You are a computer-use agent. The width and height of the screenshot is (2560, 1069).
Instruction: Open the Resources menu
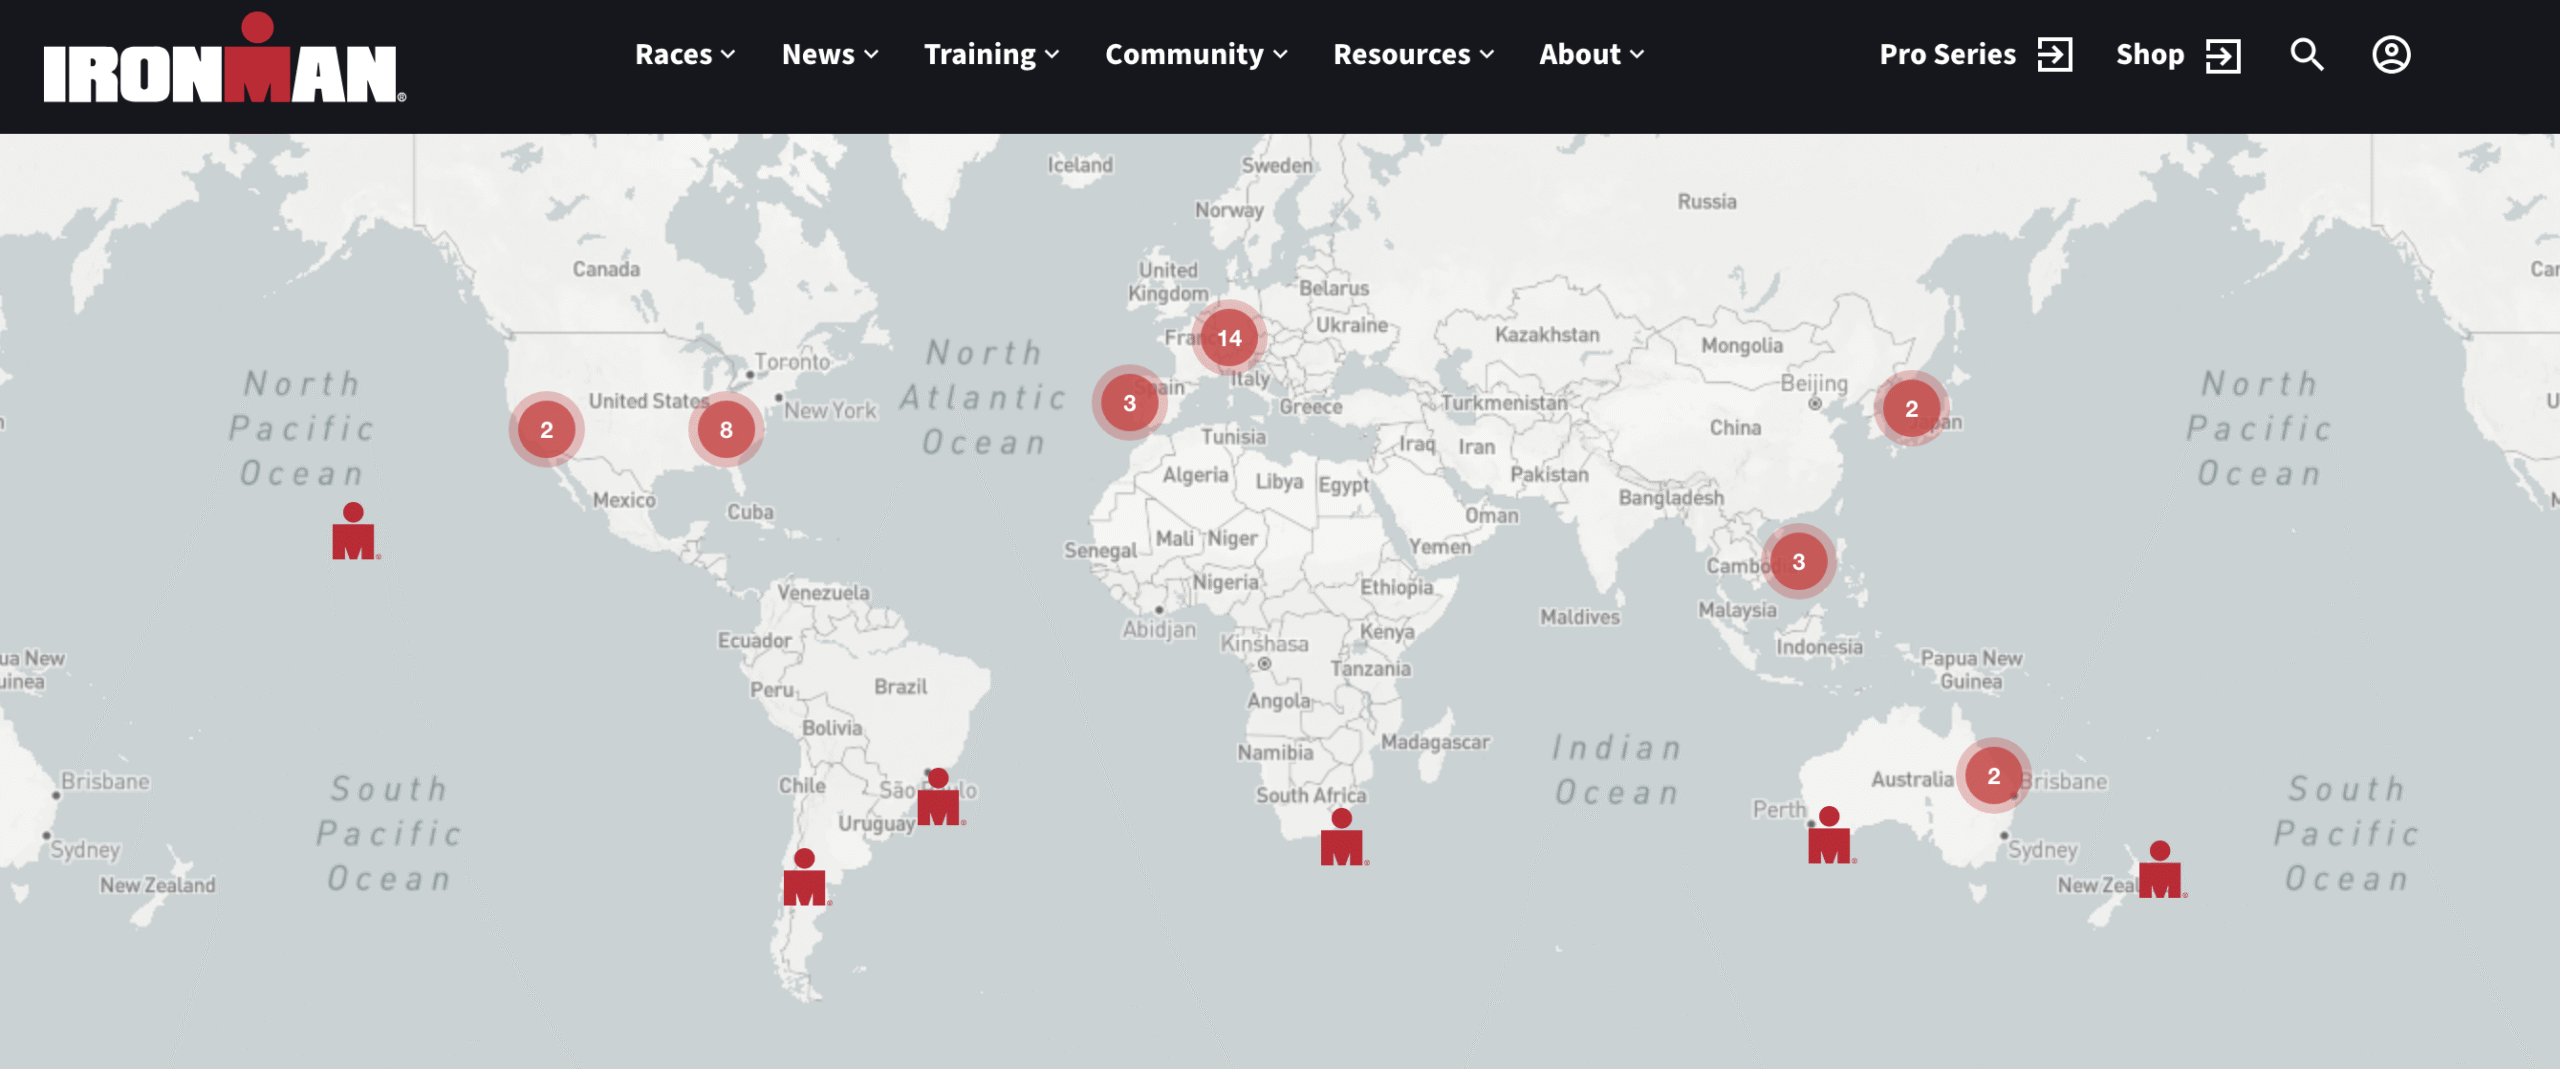pos(1413,55)
